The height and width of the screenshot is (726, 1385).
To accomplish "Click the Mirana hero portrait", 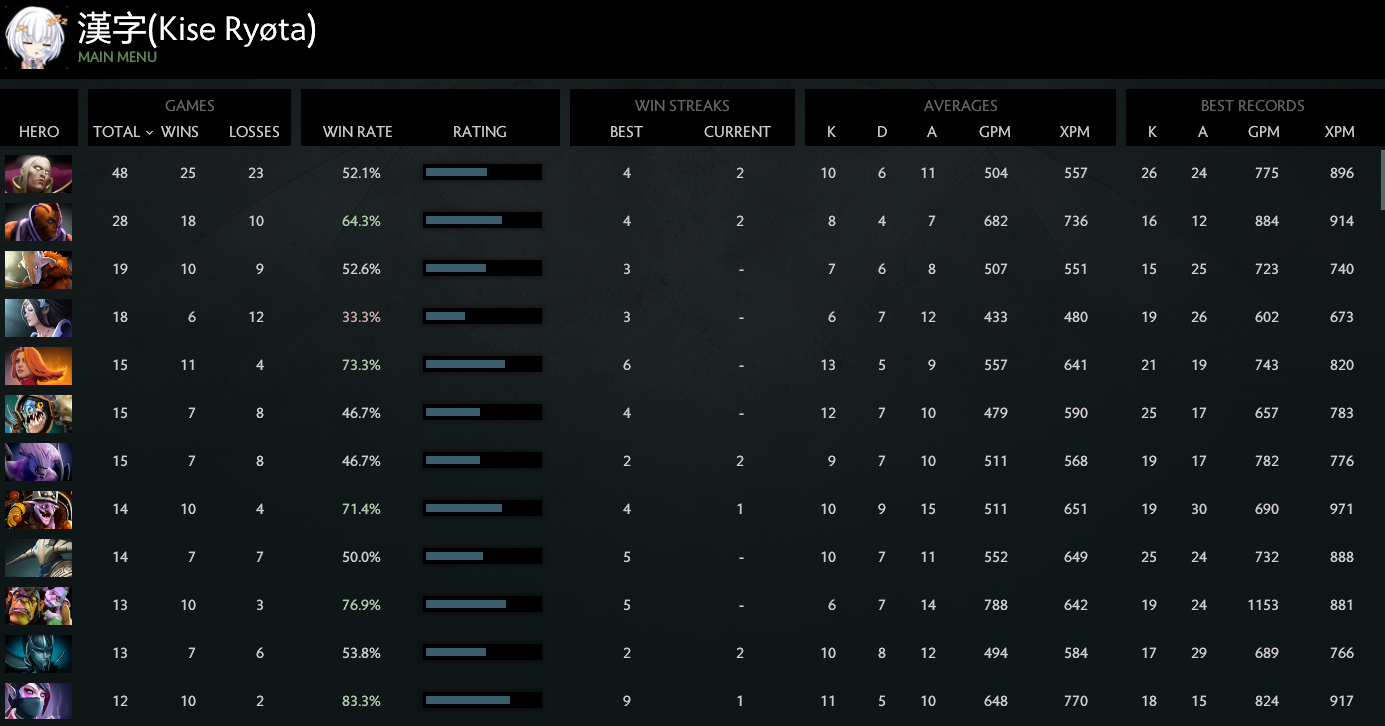I will coord(38,317).
